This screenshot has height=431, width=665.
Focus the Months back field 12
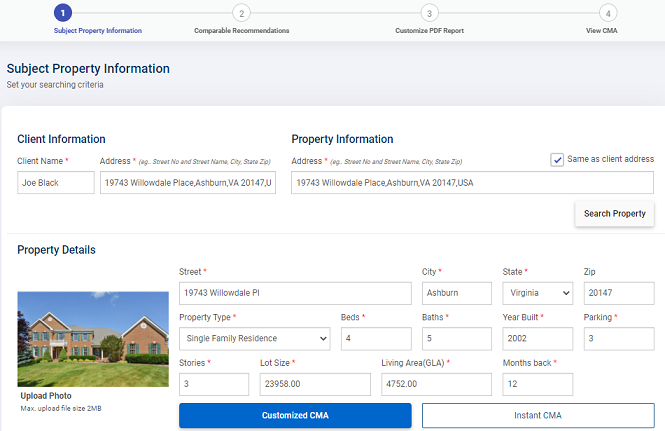(537, 384)
